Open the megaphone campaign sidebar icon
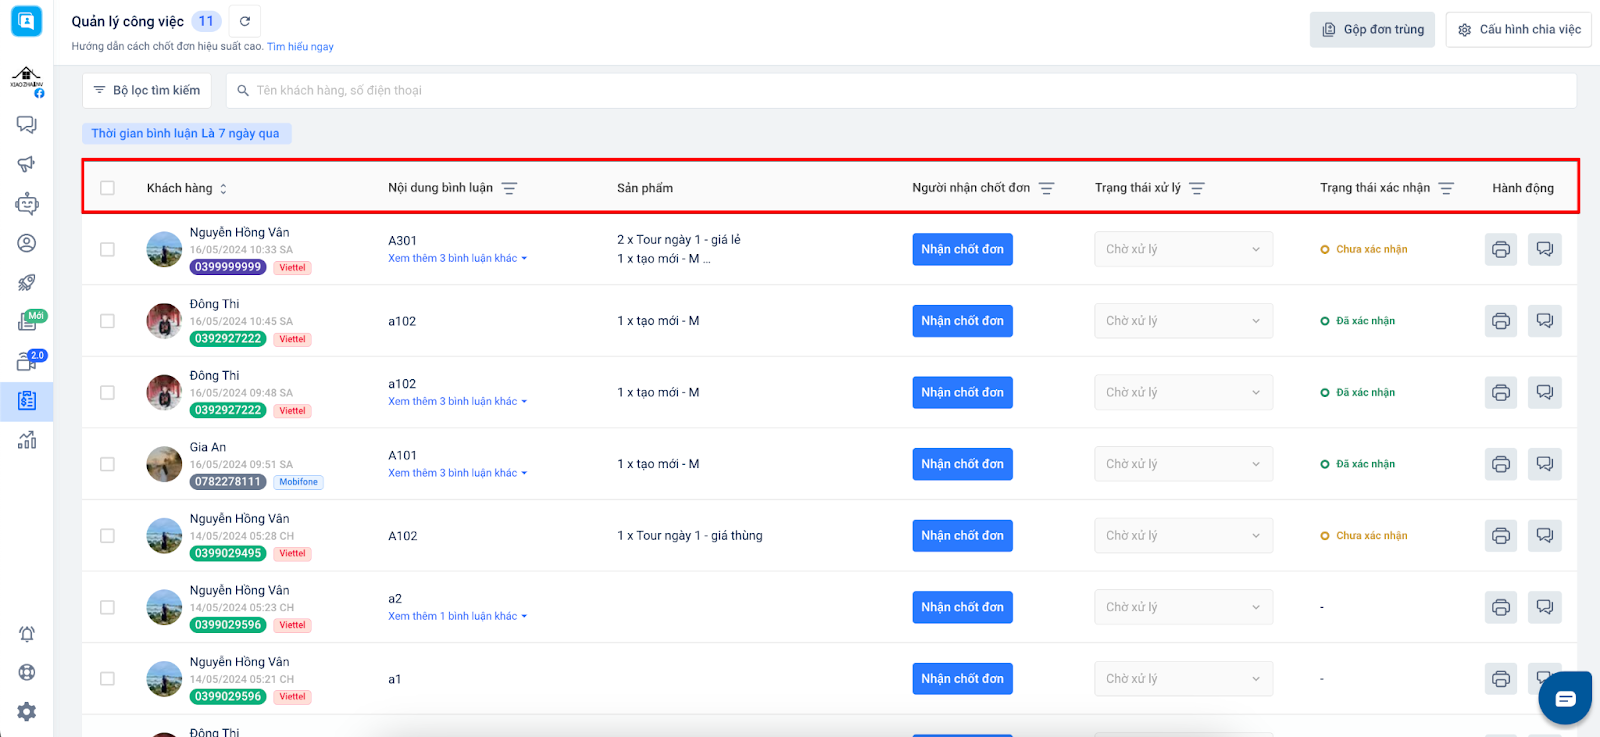The height and width of the screenshot is (737, 1600). 27,164
